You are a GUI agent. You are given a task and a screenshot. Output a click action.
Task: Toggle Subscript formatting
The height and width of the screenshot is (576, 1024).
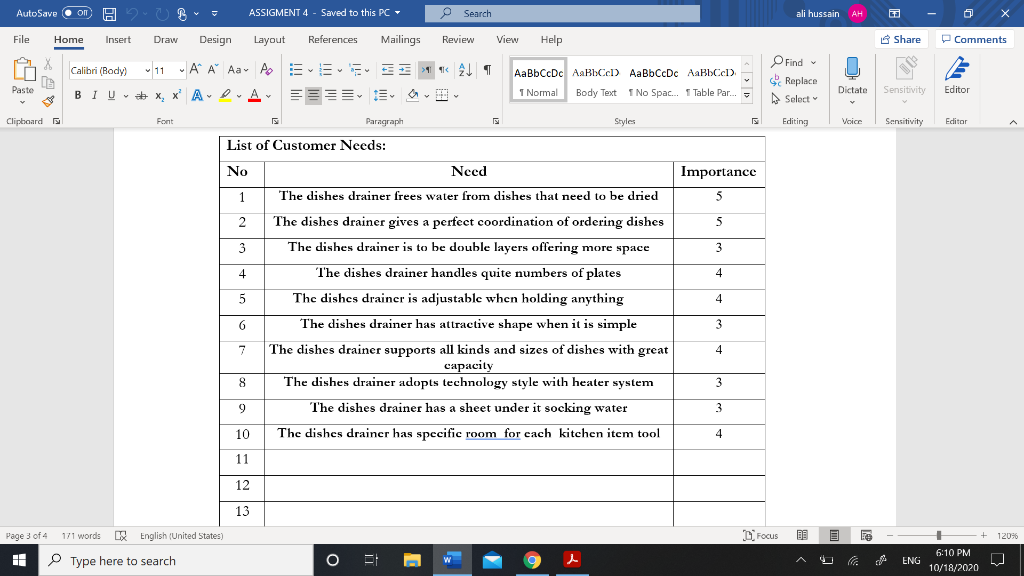pos(159,96)
